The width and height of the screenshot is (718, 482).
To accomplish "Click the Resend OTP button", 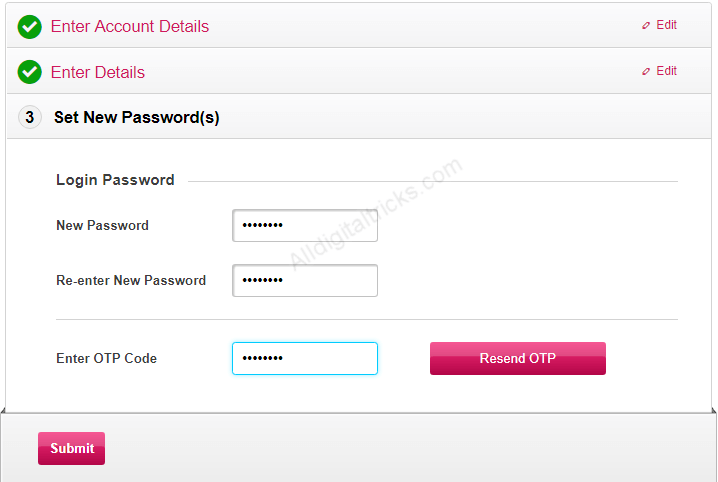I will tap(517, 358).
